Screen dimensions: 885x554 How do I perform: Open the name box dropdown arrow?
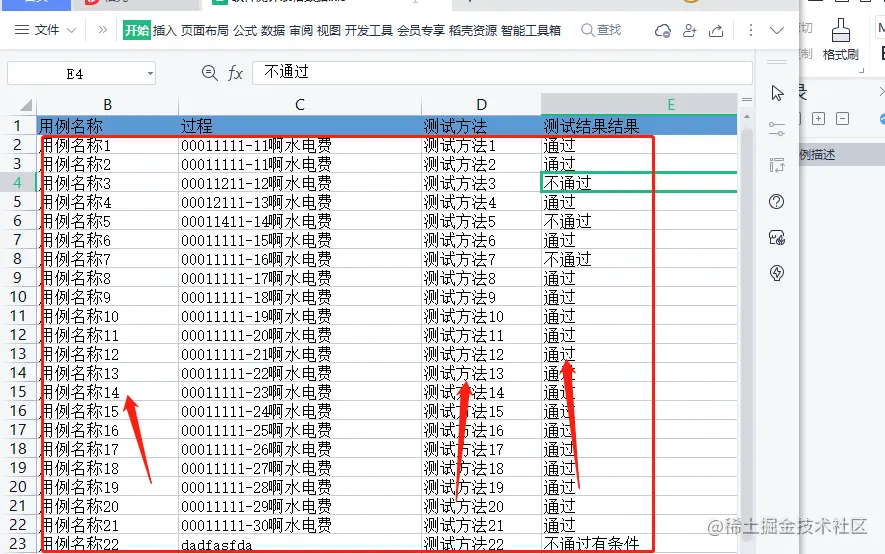pyautogui.click(x=150, y=74)
